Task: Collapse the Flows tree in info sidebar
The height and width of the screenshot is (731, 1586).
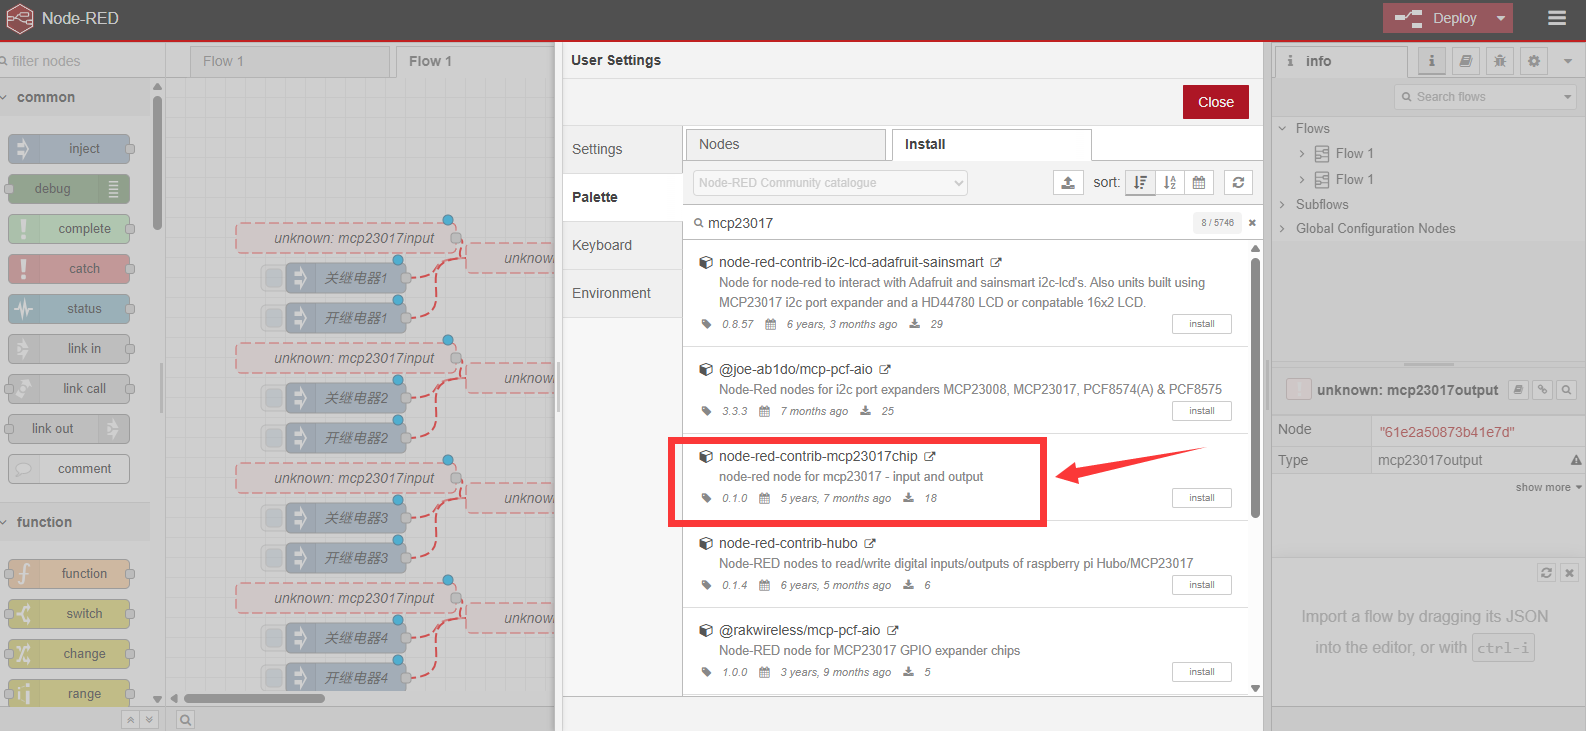Action: point(1283,128)
